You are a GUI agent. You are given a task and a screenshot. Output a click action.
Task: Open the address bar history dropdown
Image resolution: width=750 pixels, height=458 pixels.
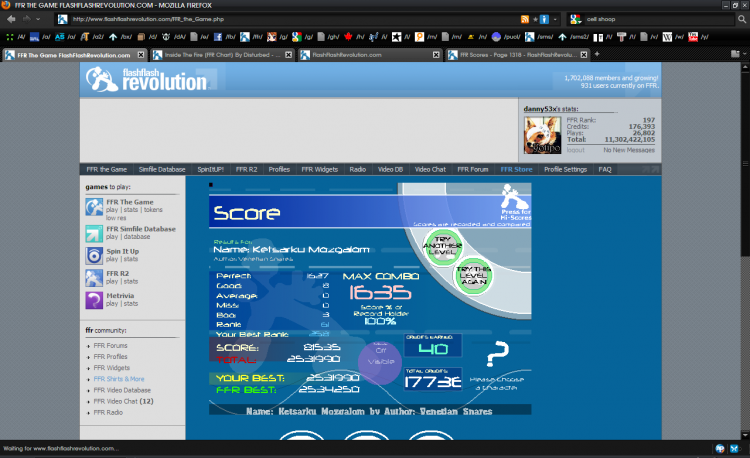(555, 19)
